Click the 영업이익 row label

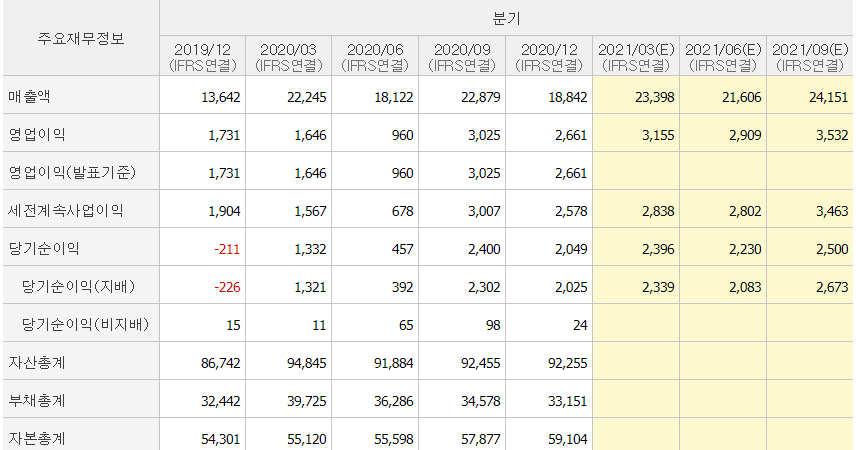click(x=37, y=134)
